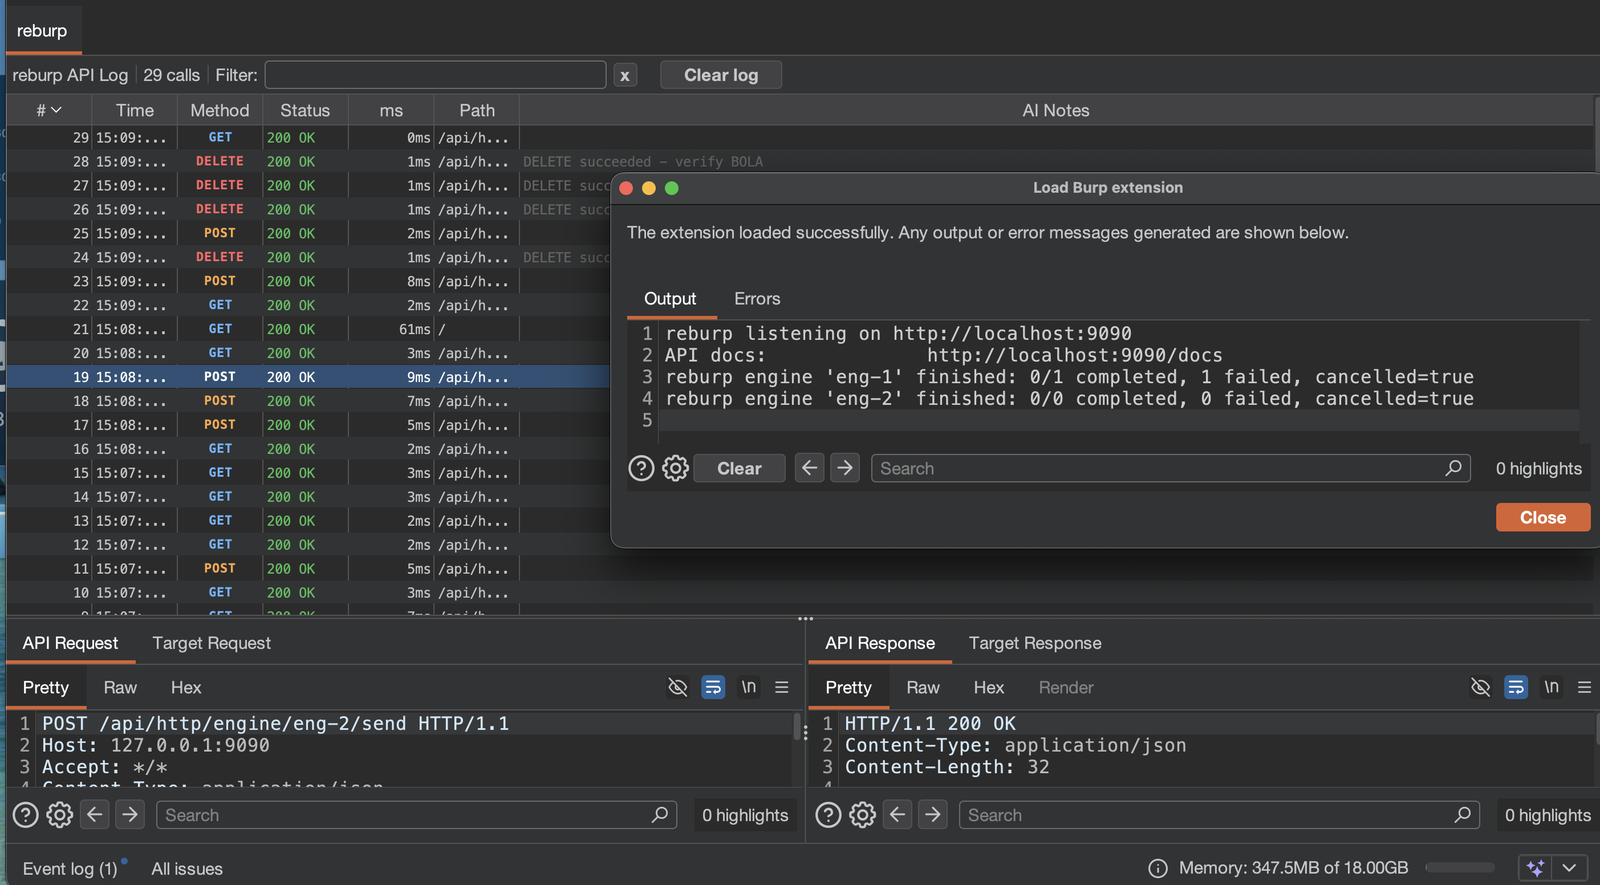
Task: Open settings gear below API Request pane
Action: point(60,815)
